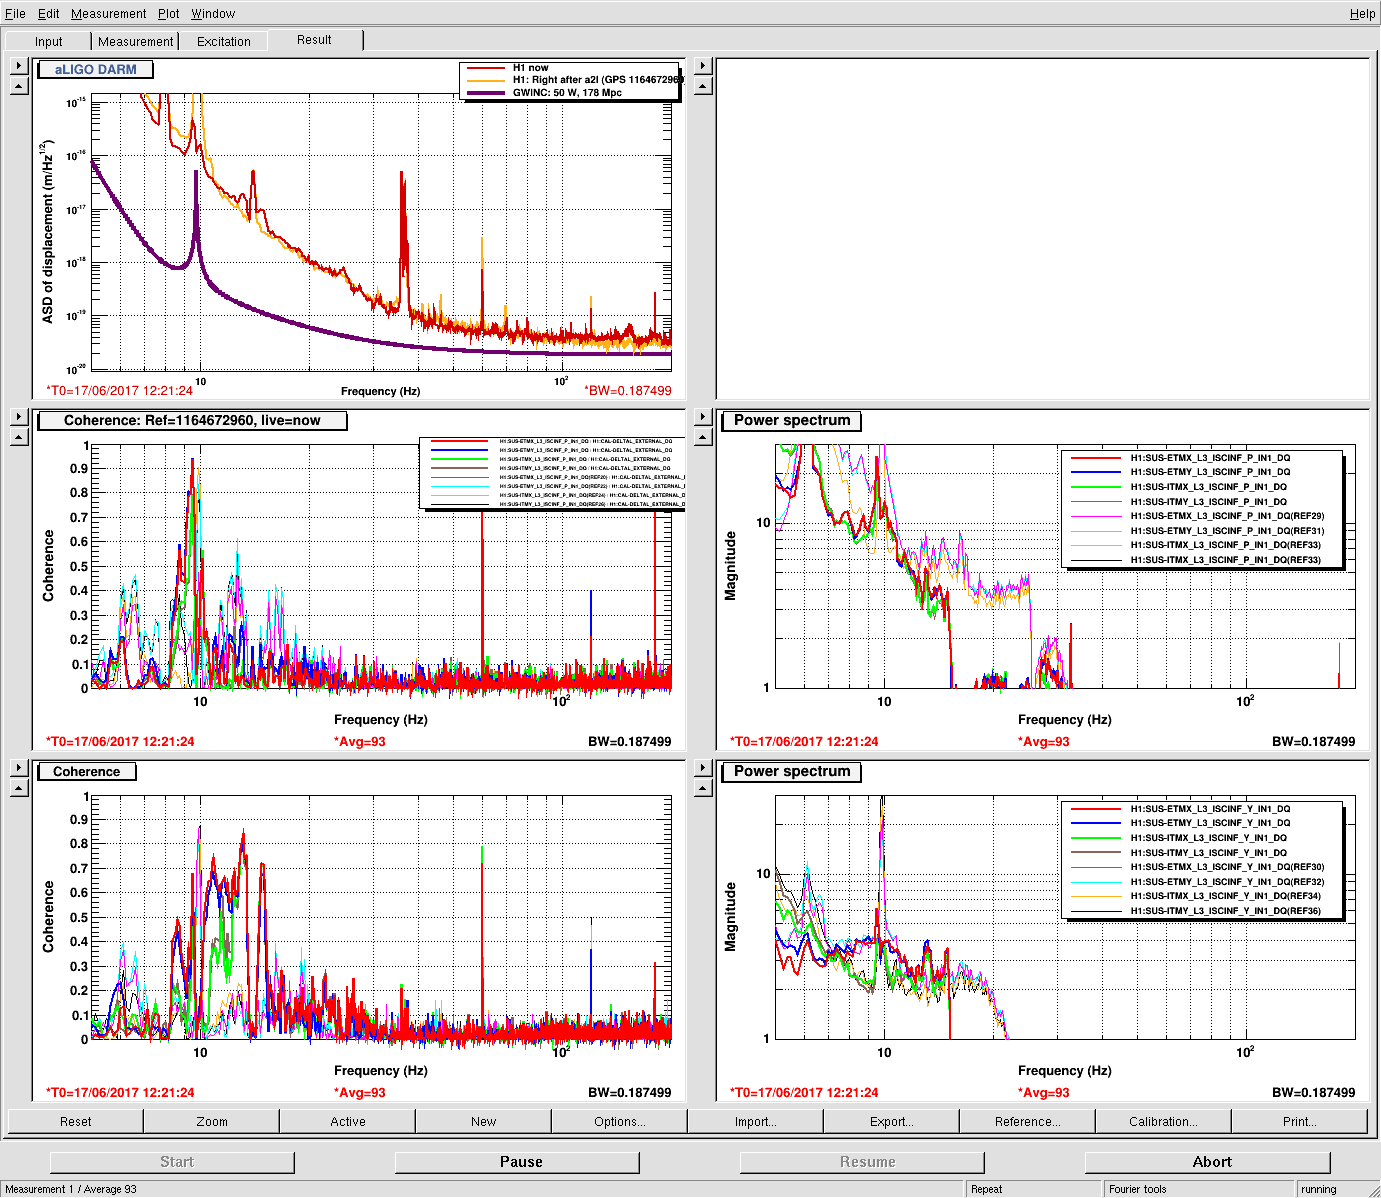
Task: Open the File menu
Action: point(15,13)
